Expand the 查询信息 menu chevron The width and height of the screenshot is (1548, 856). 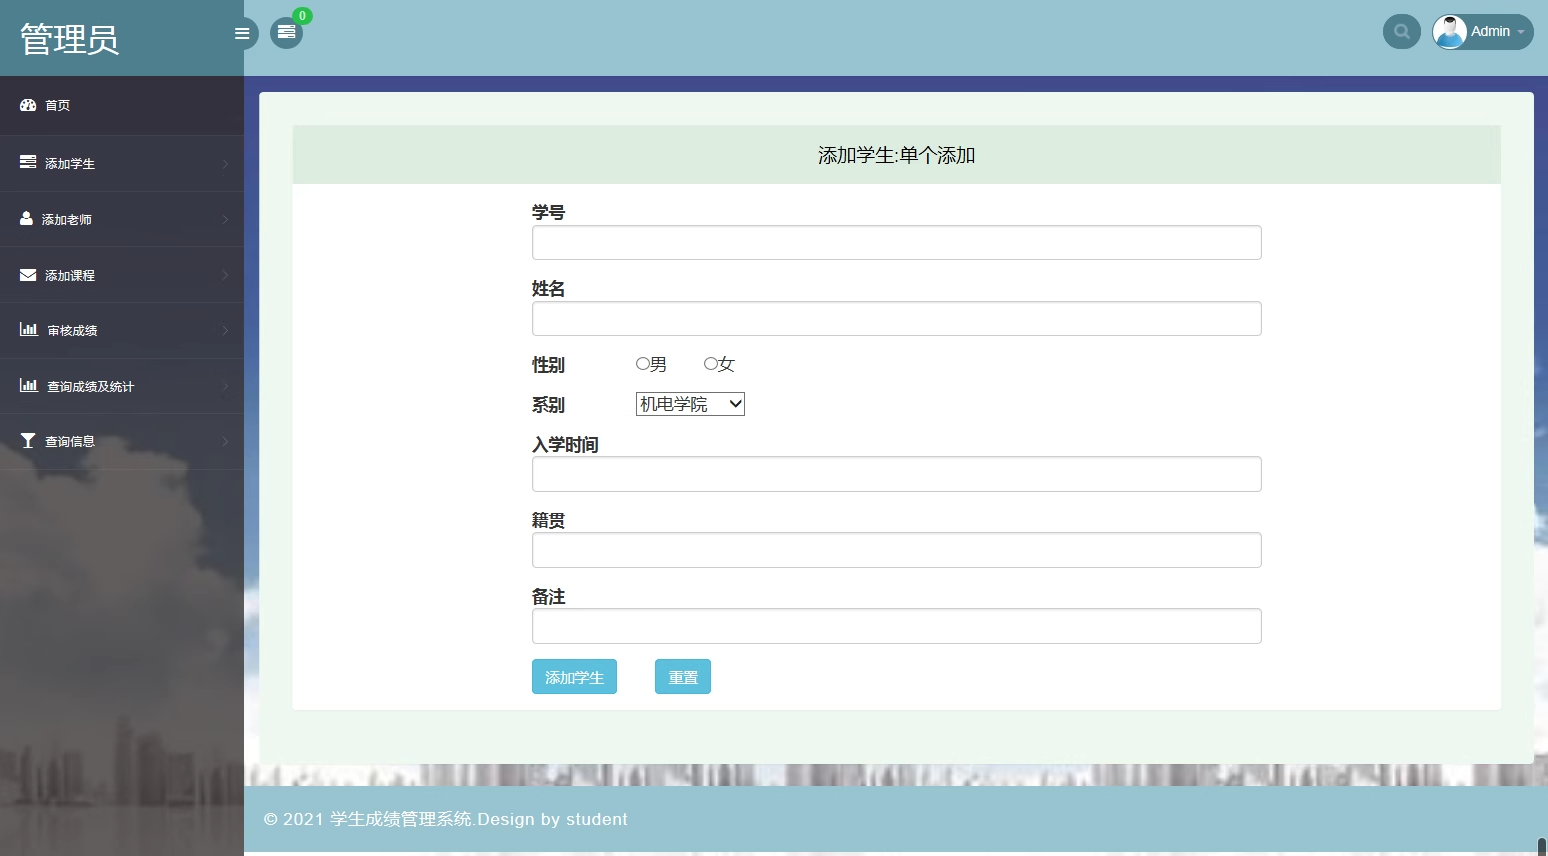[x=225, y=441]
